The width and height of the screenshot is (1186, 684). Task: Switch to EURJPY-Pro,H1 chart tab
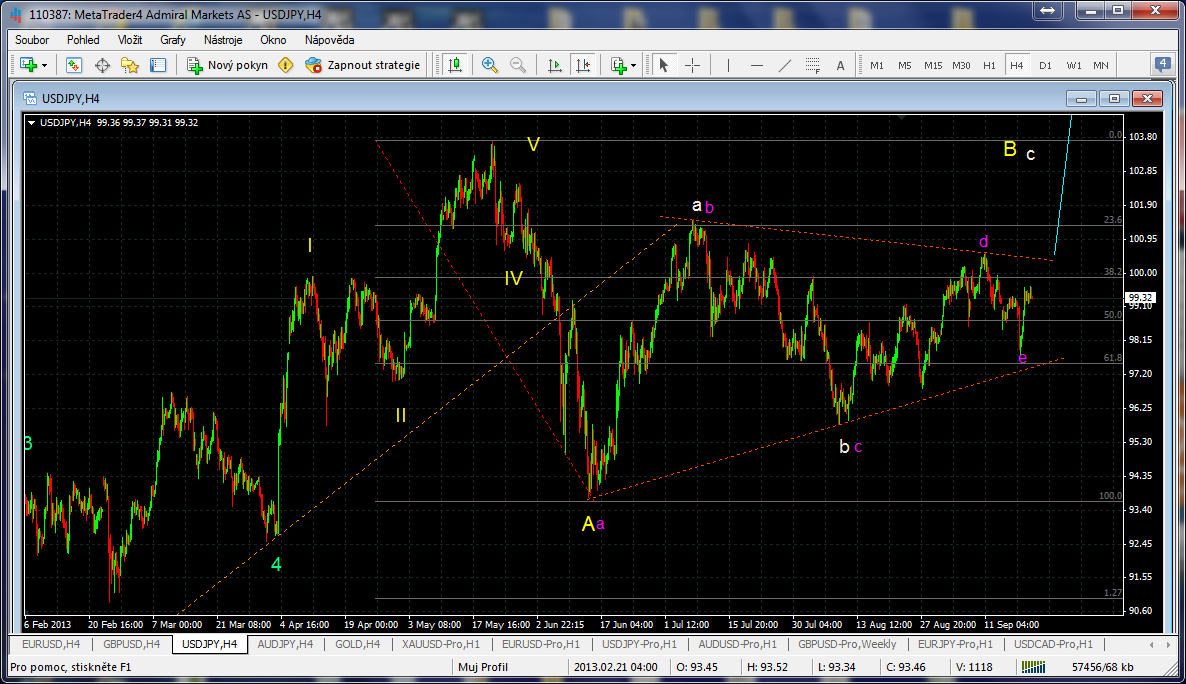pos(955,644)
